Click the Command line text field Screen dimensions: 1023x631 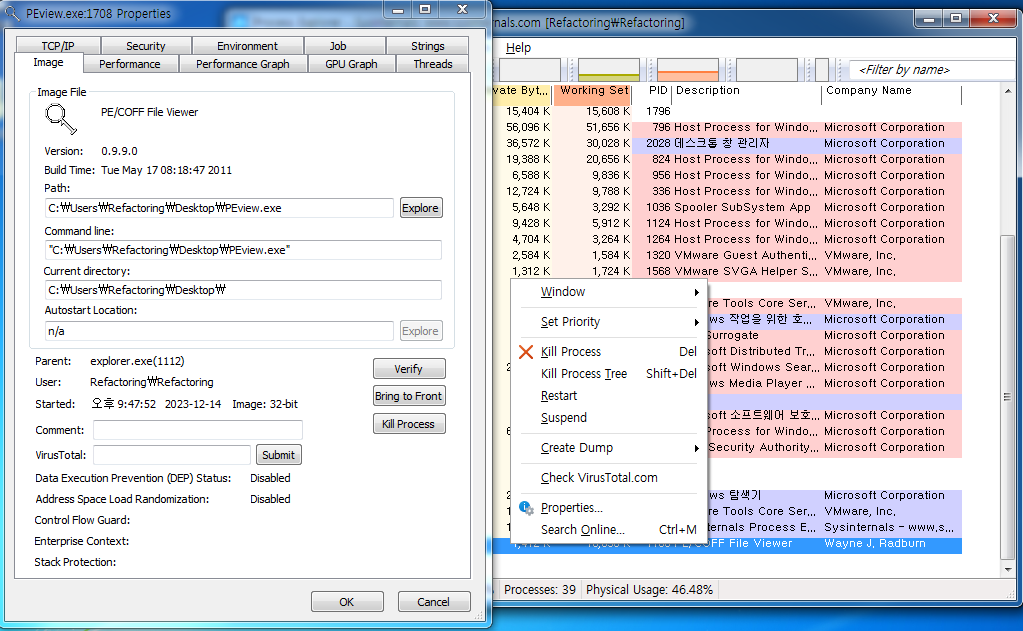click(243, 250)
